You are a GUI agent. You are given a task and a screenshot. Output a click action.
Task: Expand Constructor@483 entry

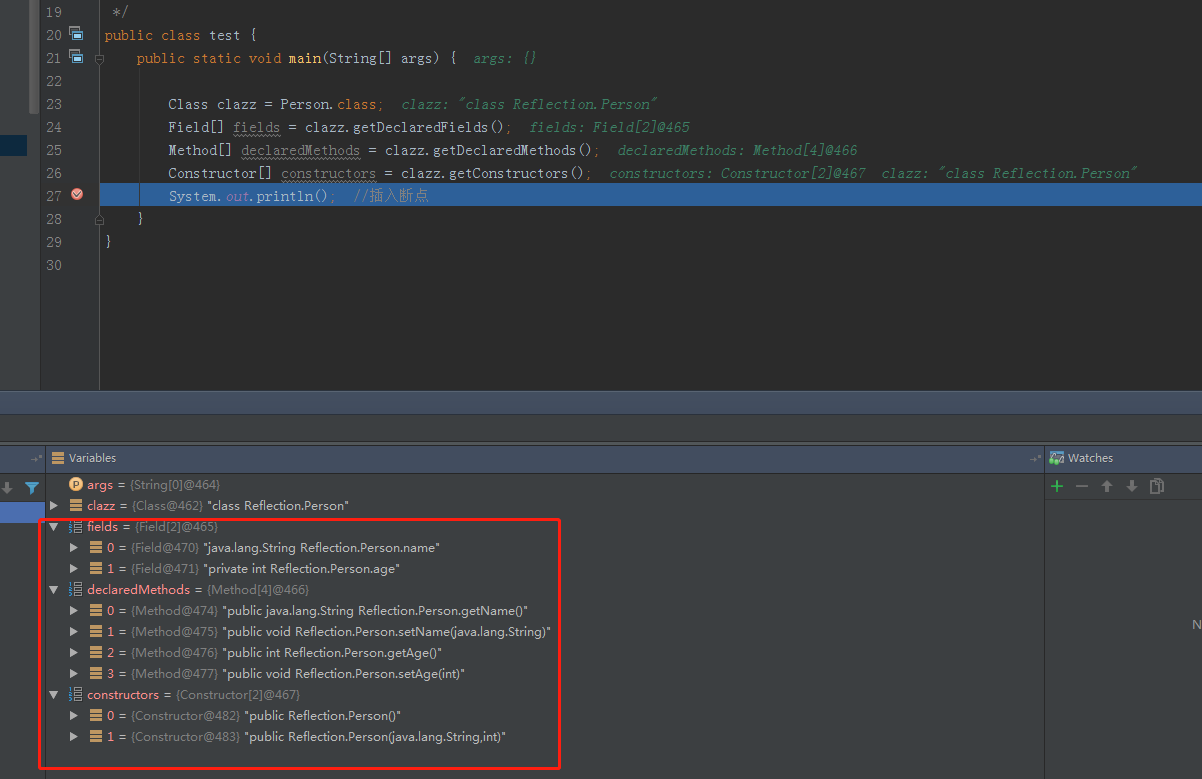pyautogui.click(x=74, y=737)
